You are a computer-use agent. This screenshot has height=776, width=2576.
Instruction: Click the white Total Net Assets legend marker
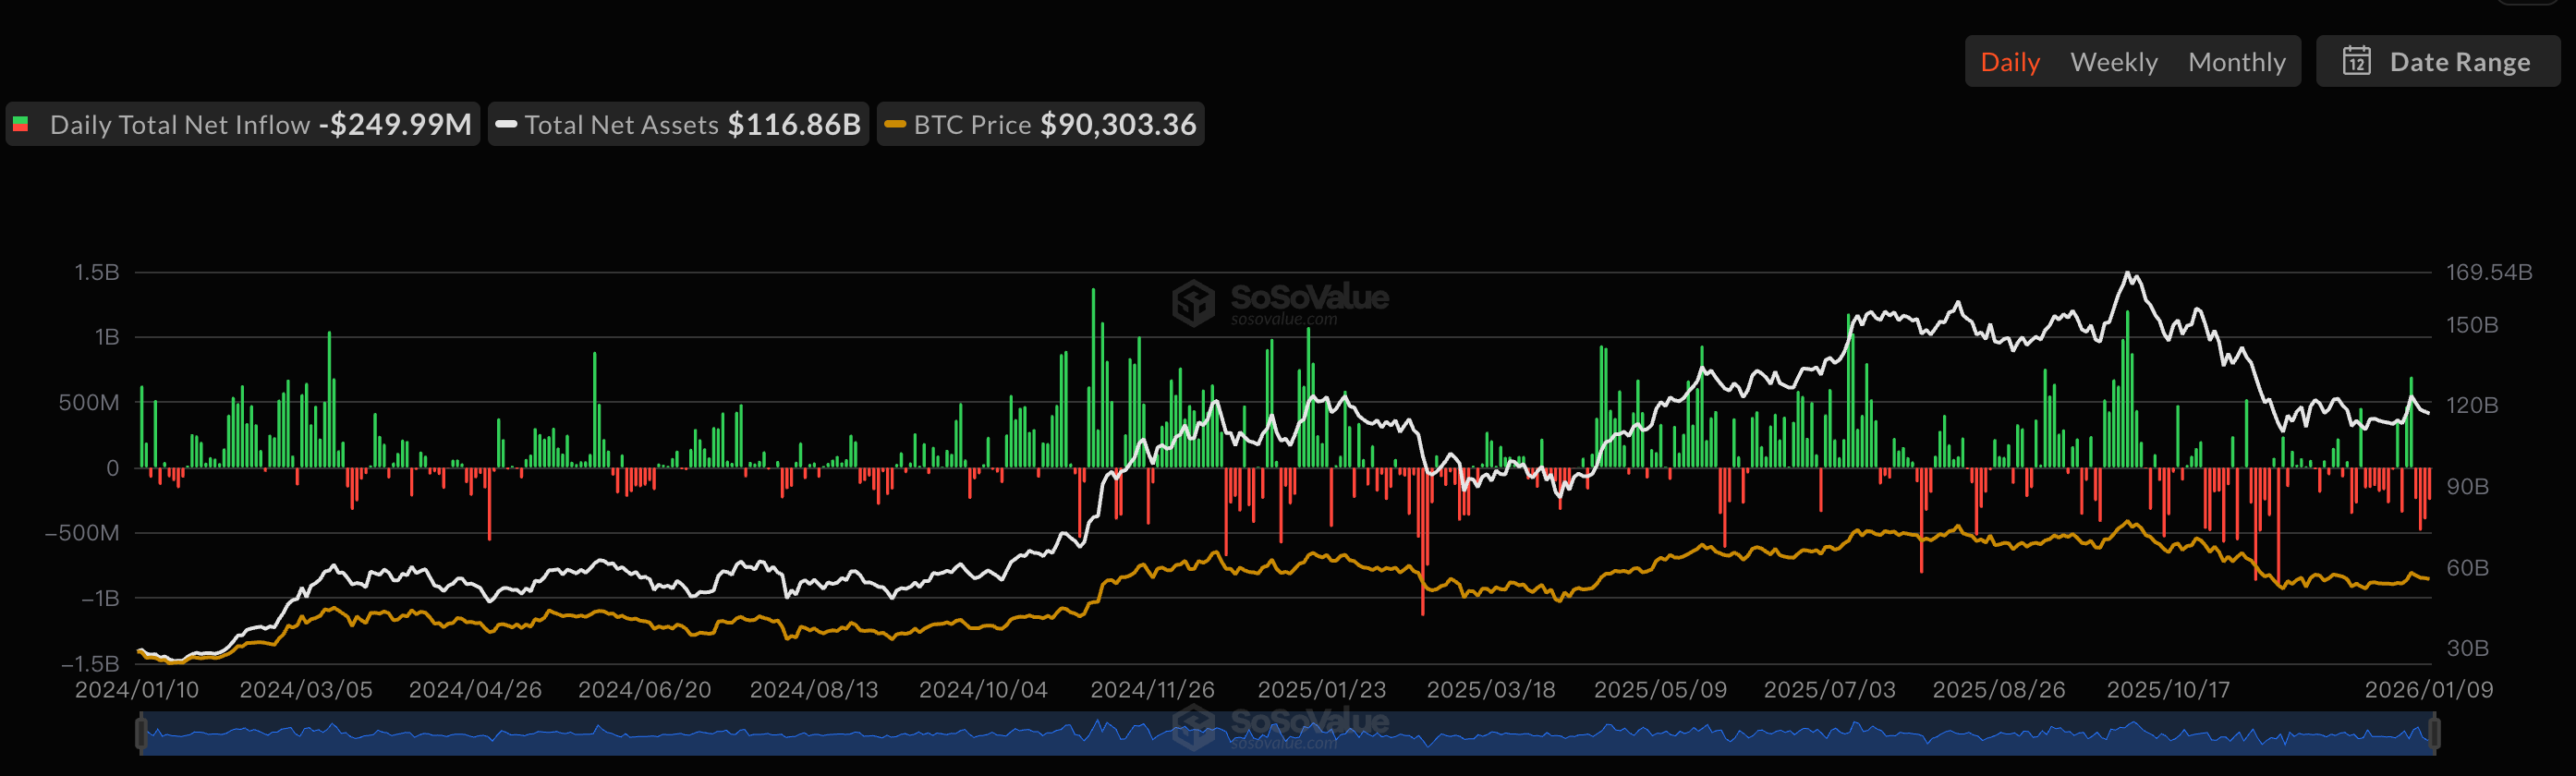click(x=506, y=125)
